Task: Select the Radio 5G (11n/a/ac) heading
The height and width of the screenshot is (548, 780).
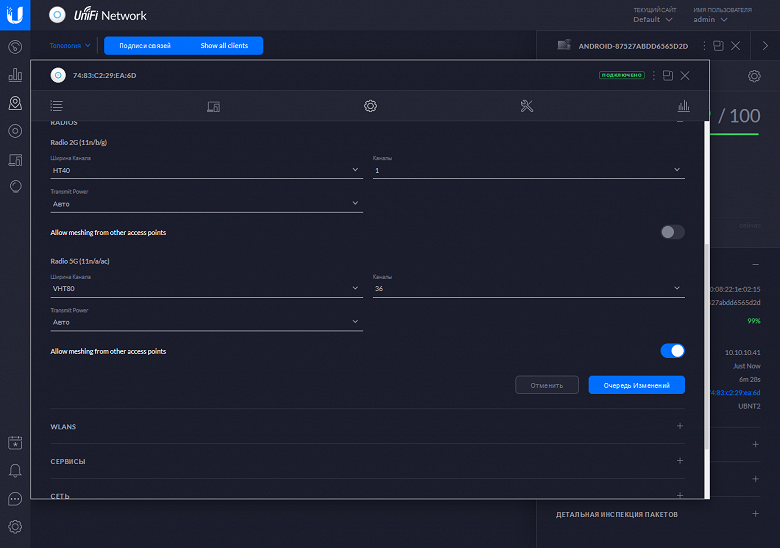Action: tap(80, 261)
